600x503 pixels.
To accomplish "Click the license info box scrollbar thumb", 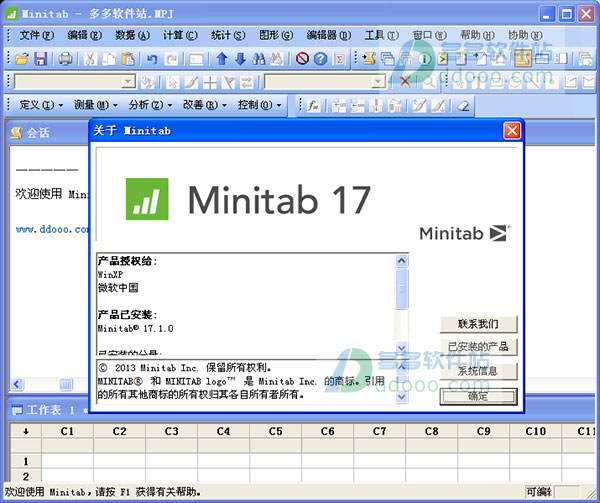I will 401,288.
